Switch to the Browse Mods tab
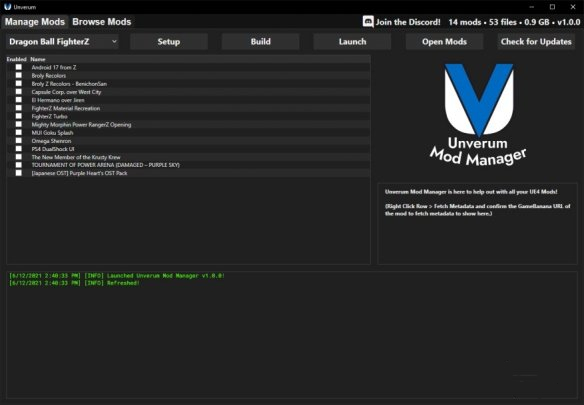Image resolution: width=584 pixels, height=405 pixels. (102, 22)
